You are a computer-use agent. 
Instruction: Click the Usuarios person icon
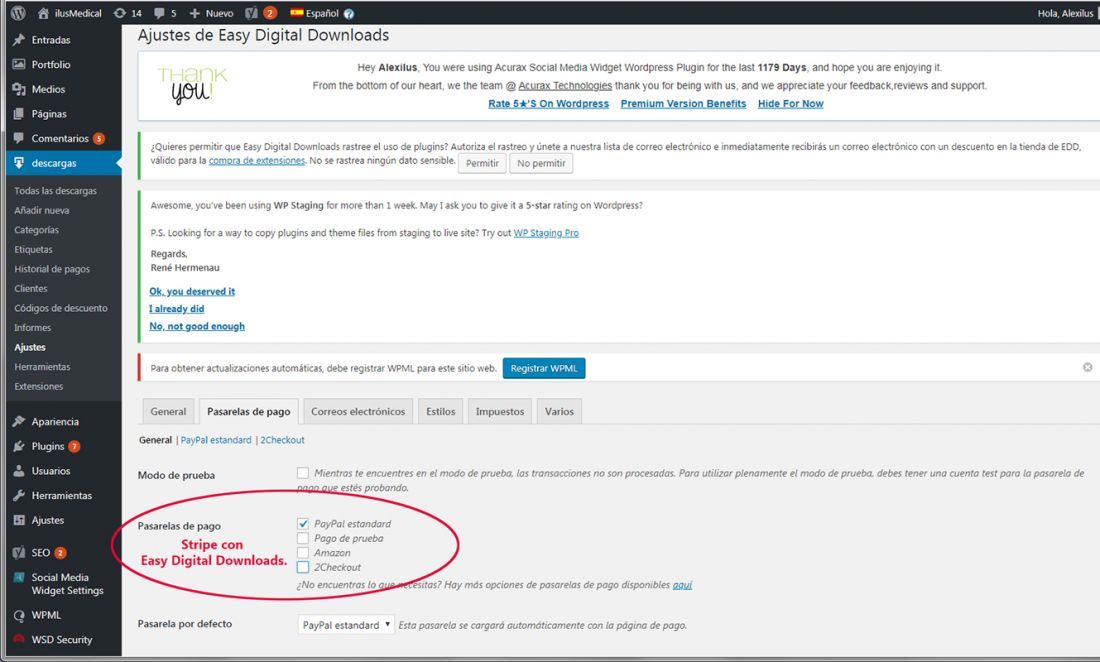19,471
